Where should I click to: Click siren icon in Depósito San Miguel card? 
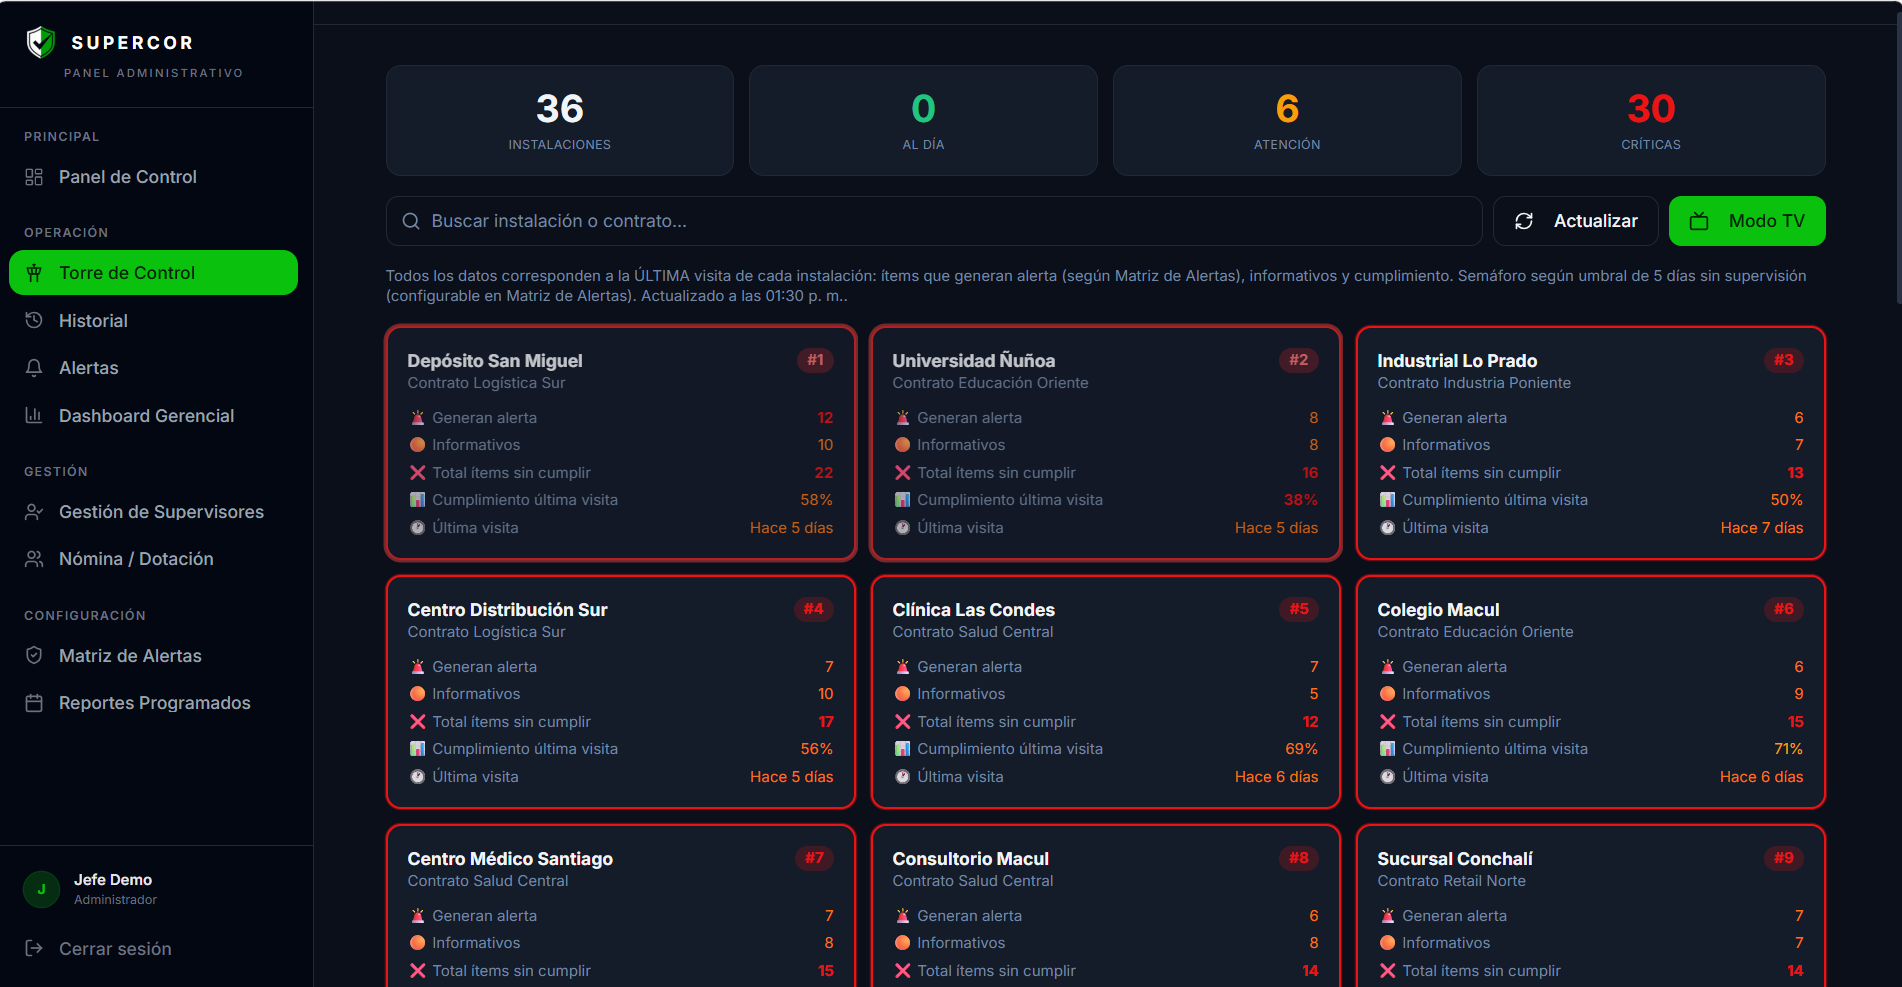418,418
